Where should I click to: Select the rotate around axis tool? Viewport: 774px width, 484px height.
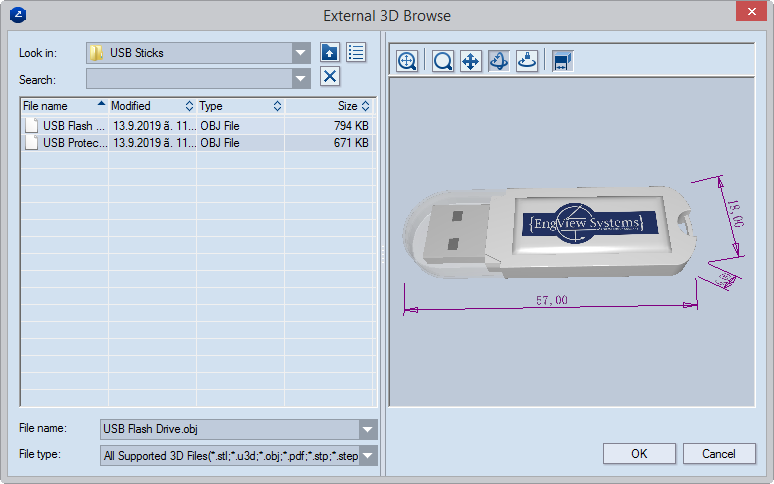pyautogui.click(x=527, y=61)
